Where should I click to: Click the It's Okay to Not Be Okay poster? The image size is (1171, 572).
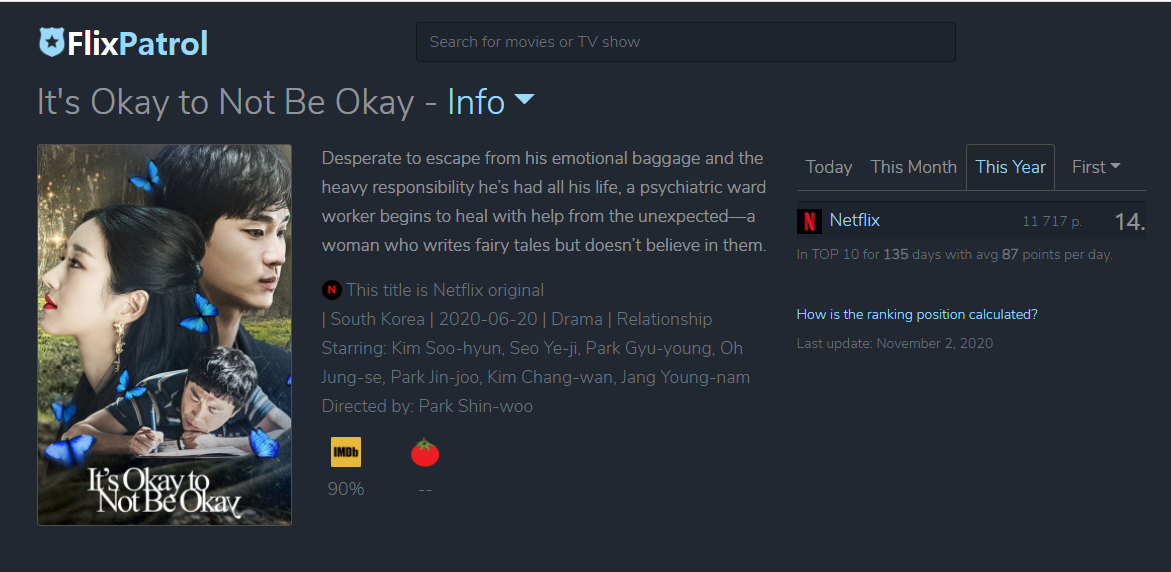[164, 335]
